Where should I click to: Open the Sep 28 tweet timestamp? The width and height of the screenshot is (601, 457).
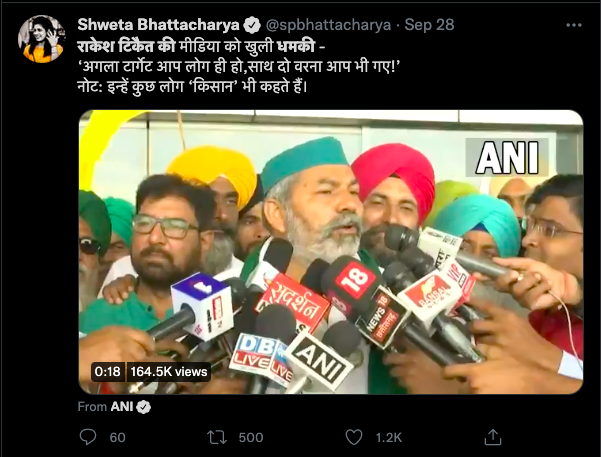coord(429,25)
